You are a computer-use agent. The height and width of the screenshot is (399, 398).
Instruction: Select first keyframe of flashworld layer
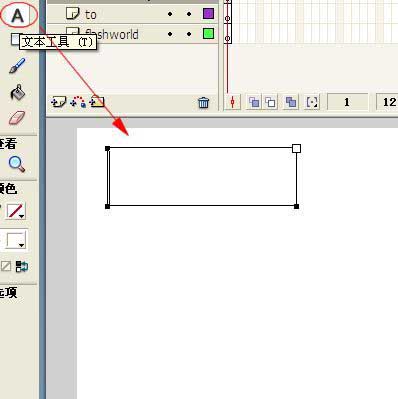point(228,34)
